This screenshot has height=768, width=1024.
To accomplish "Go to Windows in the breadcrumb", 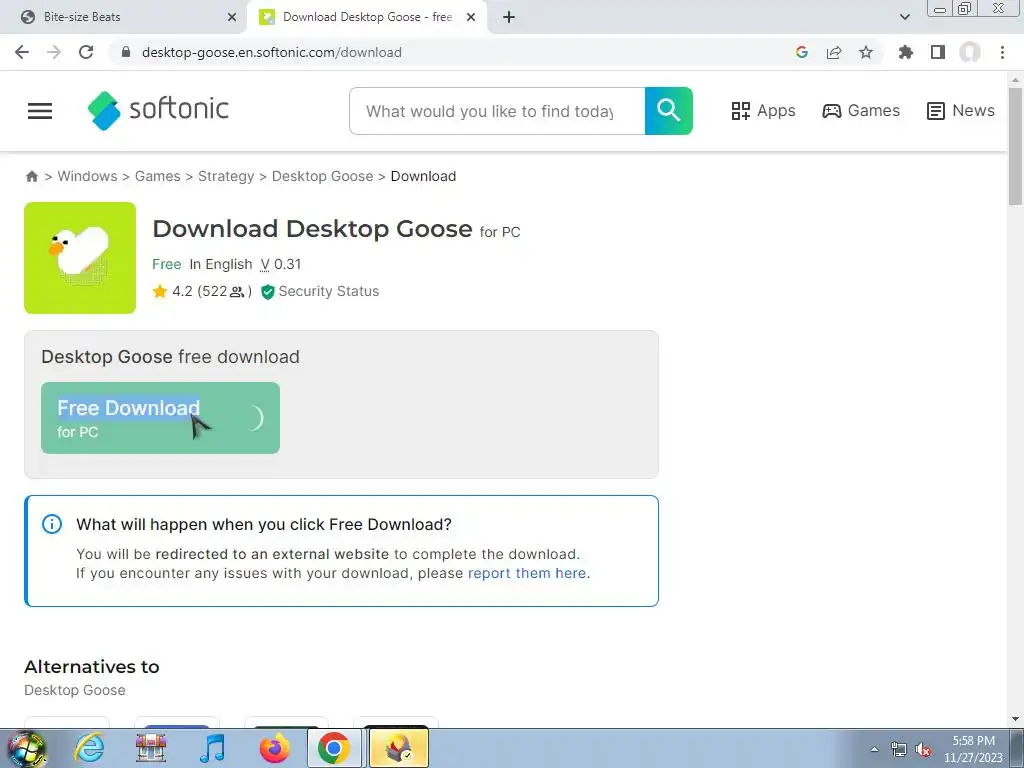I will (x=88, y=176).
